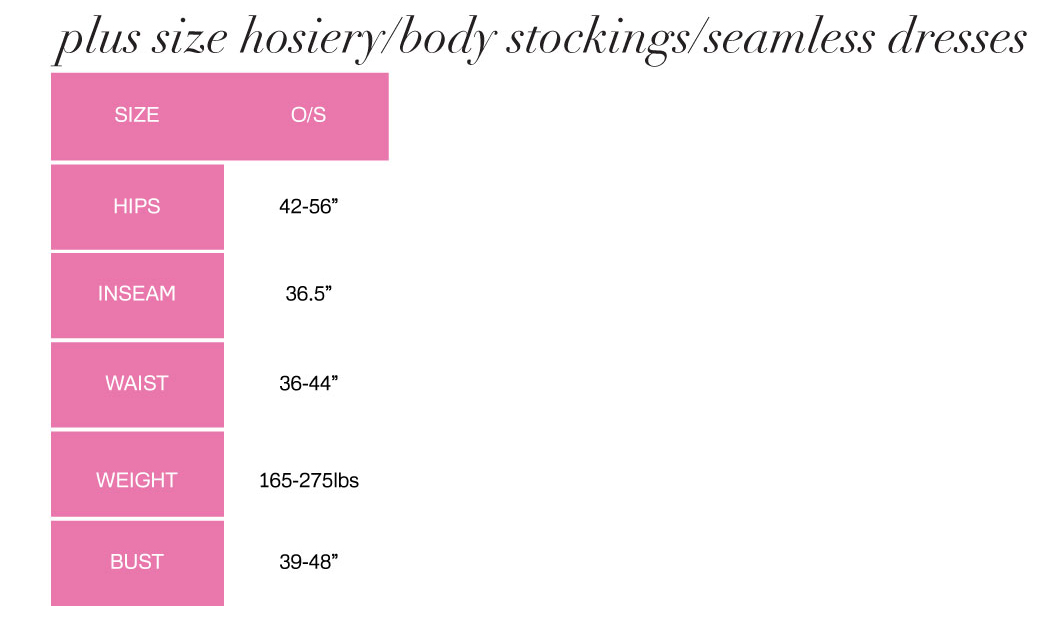The image size is (1063, 628).
Task: Click the BUST row label
Action: coord(137,561)
